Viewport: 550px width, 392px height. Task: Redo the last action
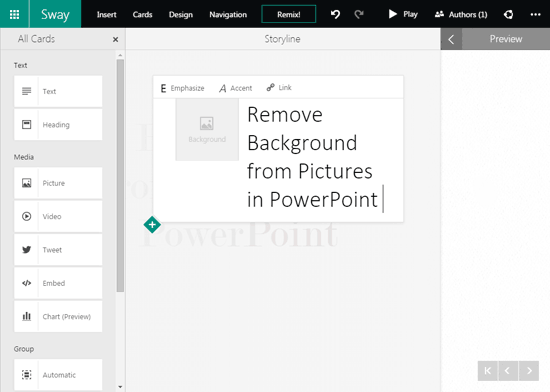pyautogui.click(x=359, y=14)
